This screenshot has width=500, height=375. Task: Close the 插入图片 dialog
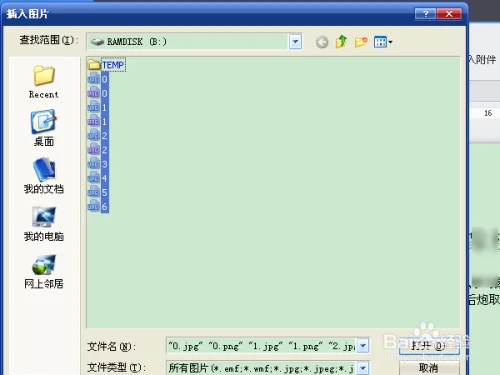[x=449, y=14]
